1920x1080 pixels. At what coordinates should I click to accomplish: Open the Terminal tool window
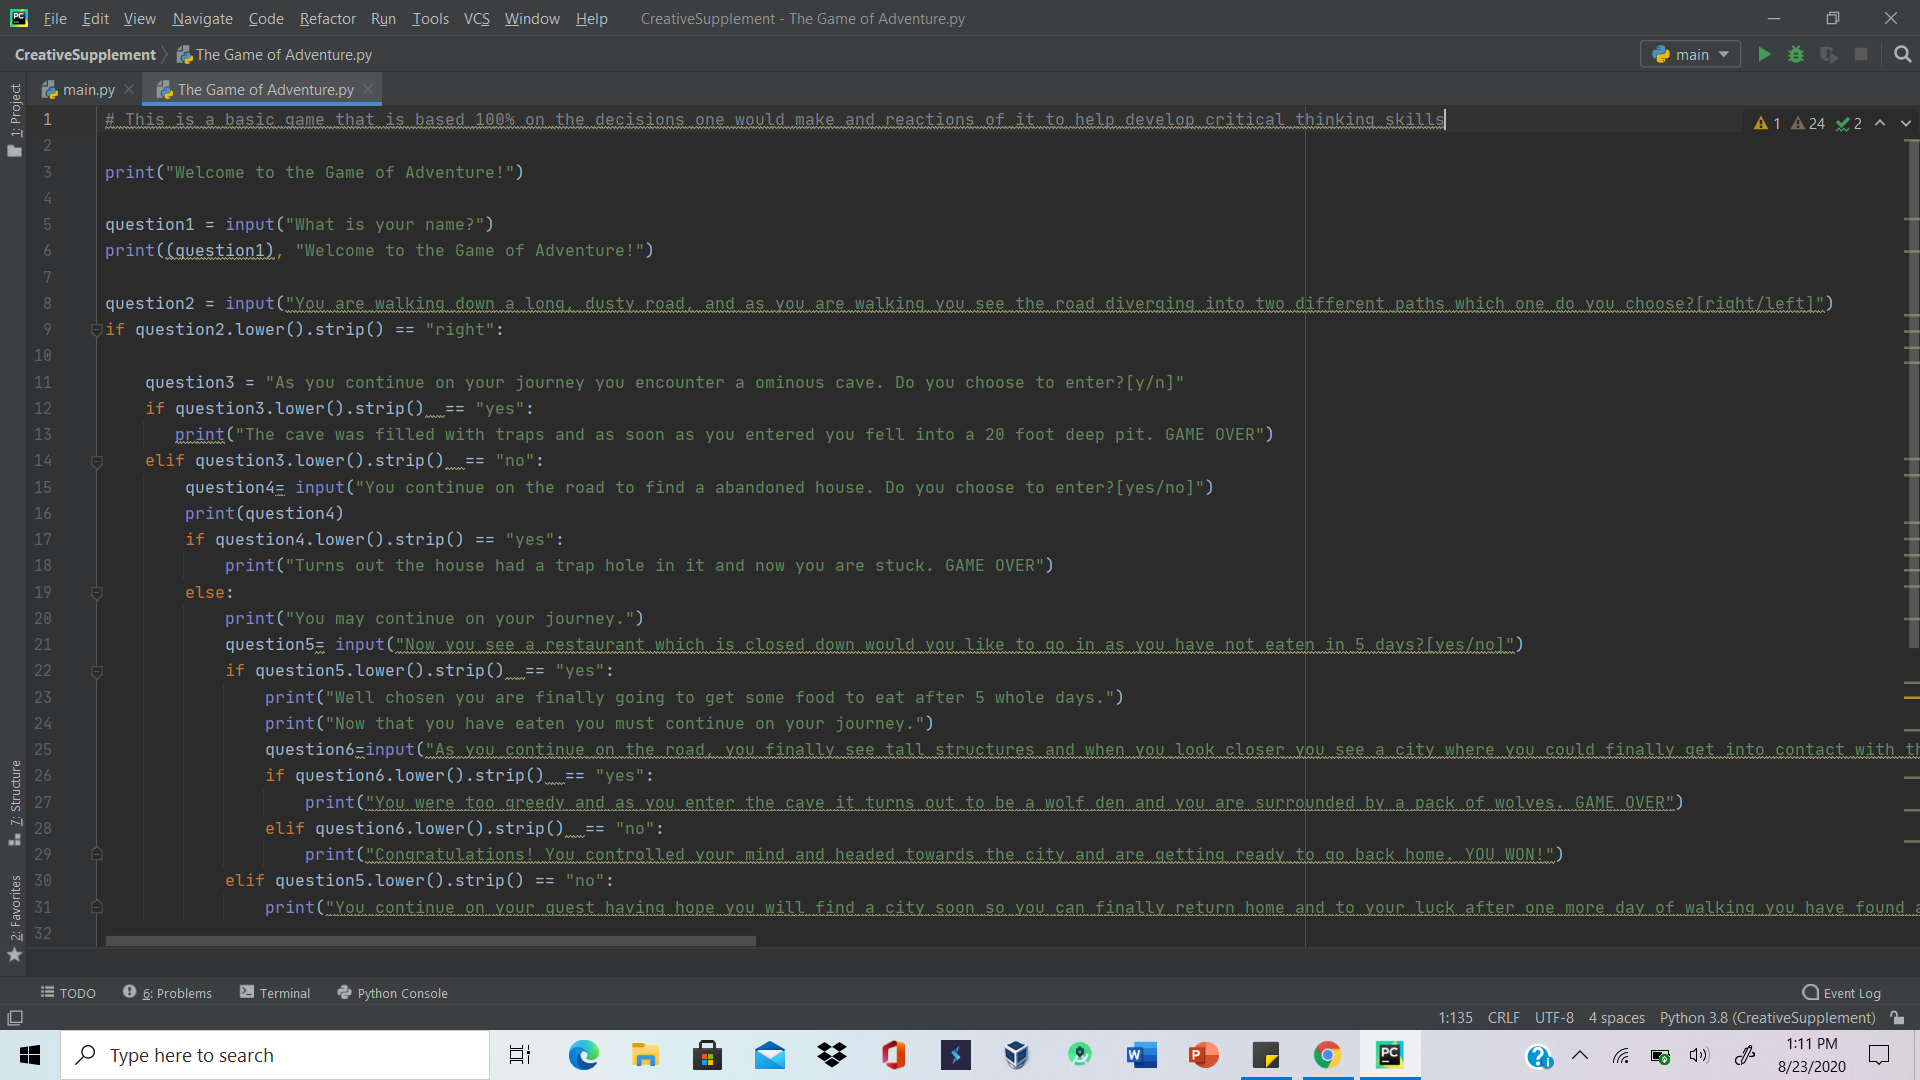pos(275,993)
